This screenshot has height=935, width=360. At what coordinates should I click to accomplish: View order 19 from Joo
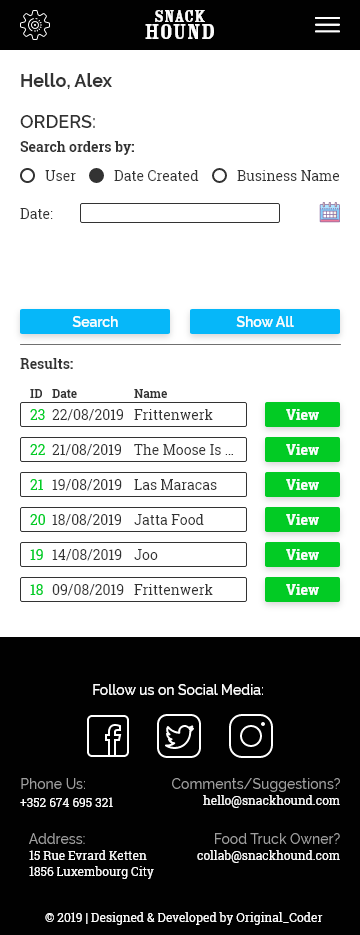tap(302, 555)
